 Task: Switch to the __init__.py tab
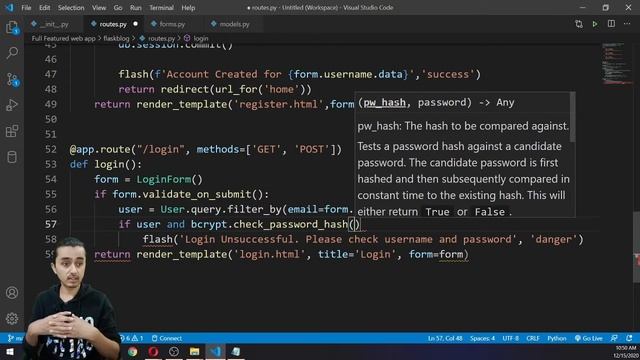54,24
